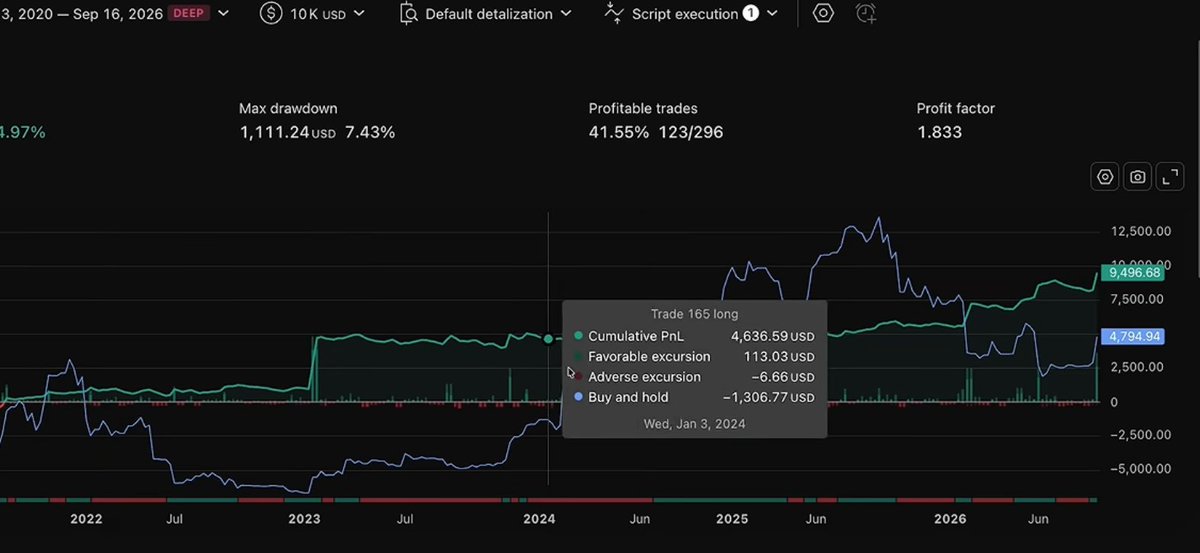Click the green 9,496.68 price label
This screenshot has width=1200, height=553.
coord(1134,272)
